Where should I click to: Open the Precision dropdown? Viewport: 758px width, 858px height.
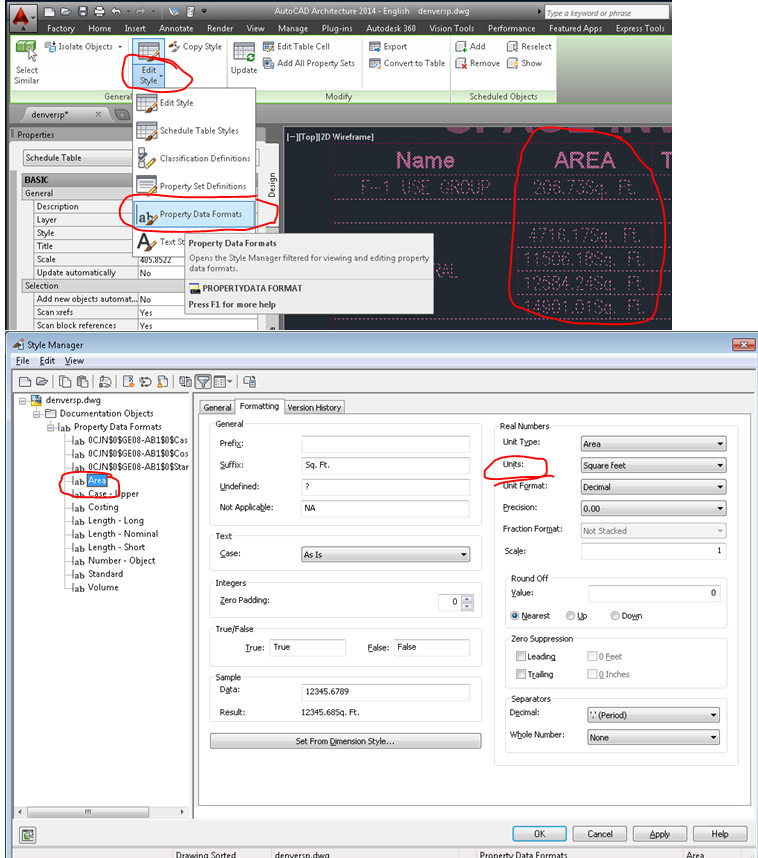point(653,508)
